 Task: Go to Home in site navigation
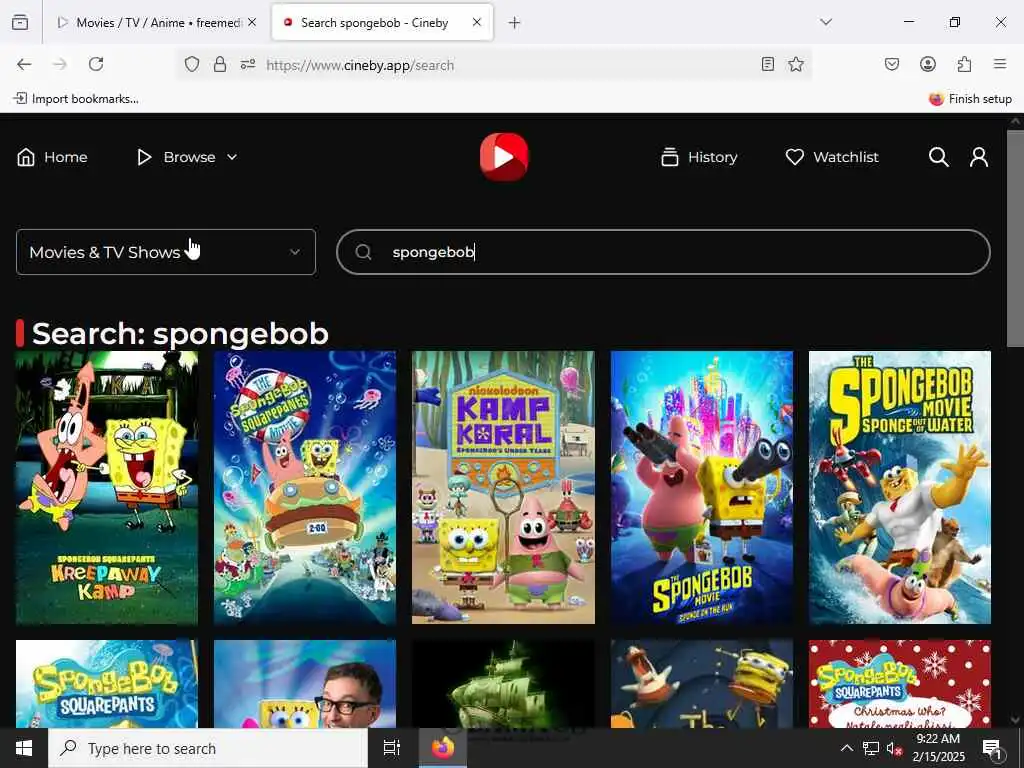(52, 157)
